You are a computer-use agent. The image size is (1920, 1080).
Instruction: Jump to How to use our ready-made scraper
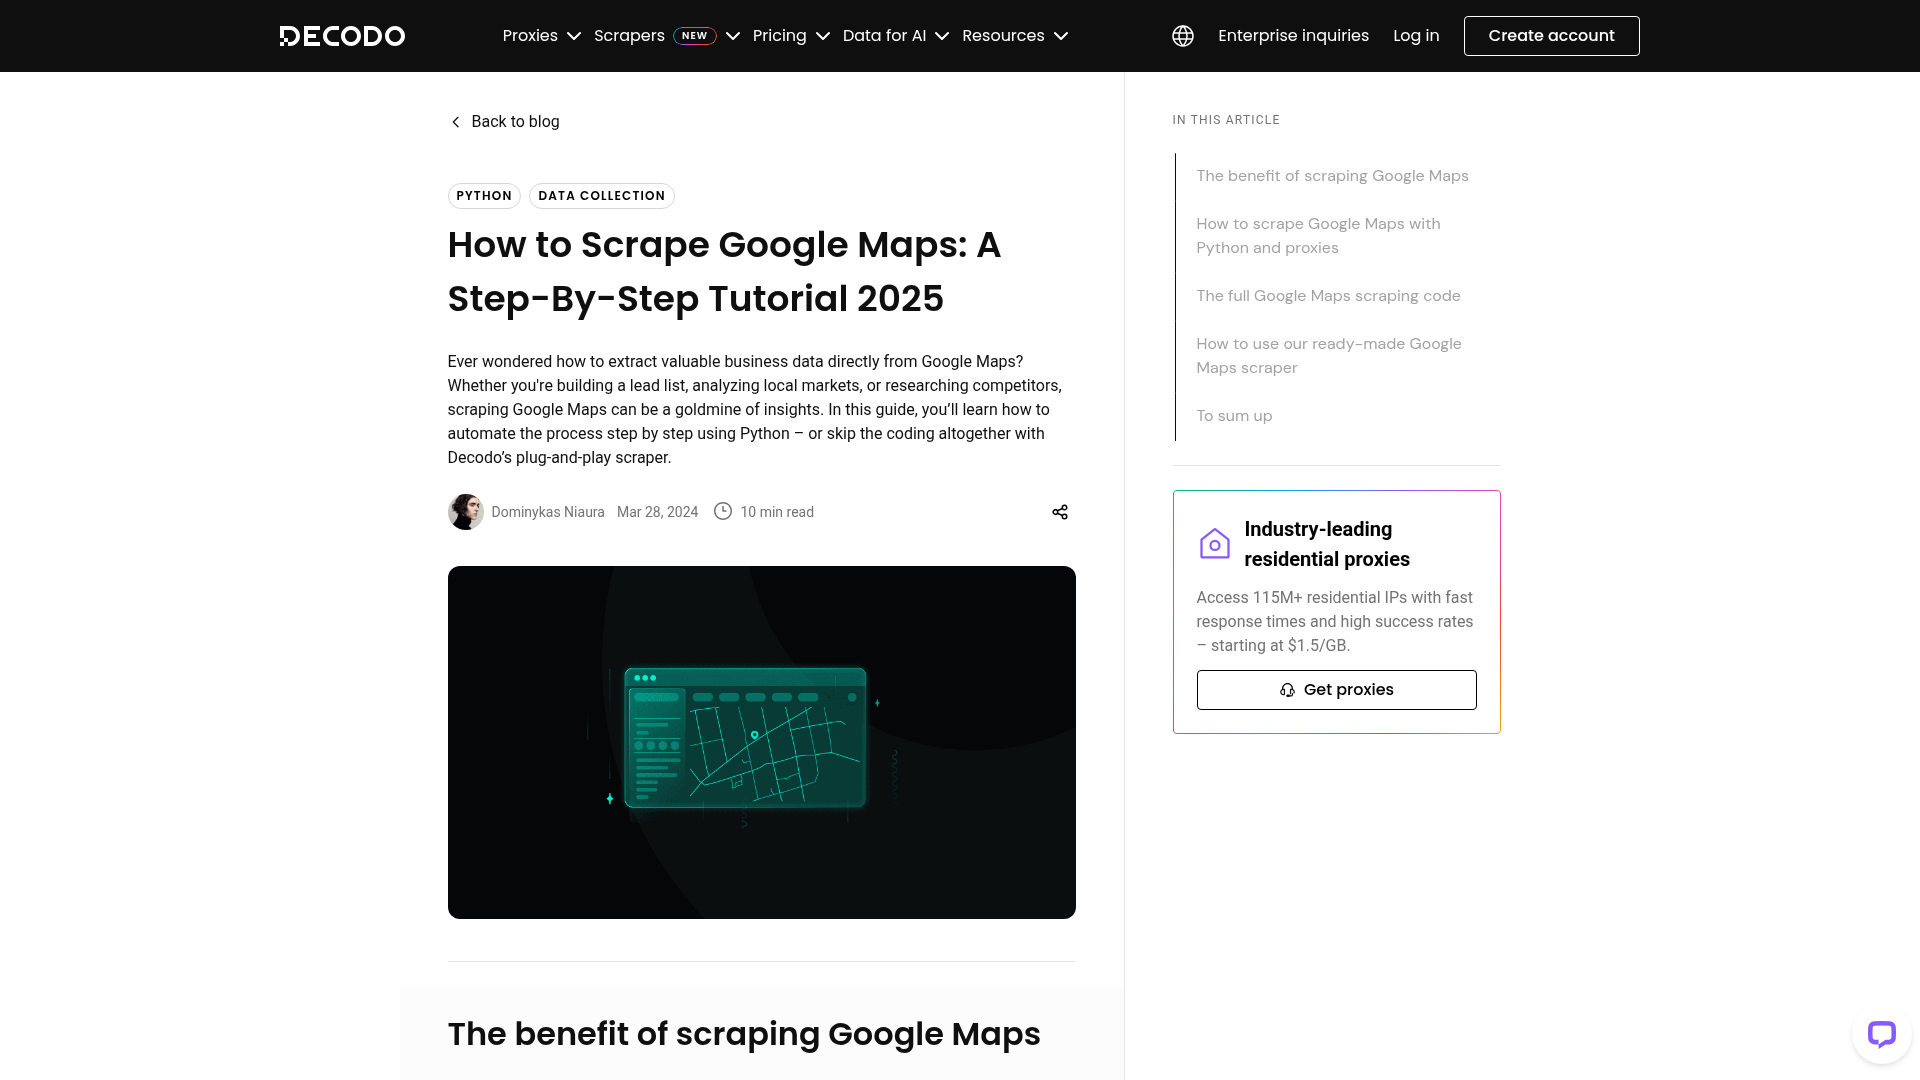[x=1328, y=356]
